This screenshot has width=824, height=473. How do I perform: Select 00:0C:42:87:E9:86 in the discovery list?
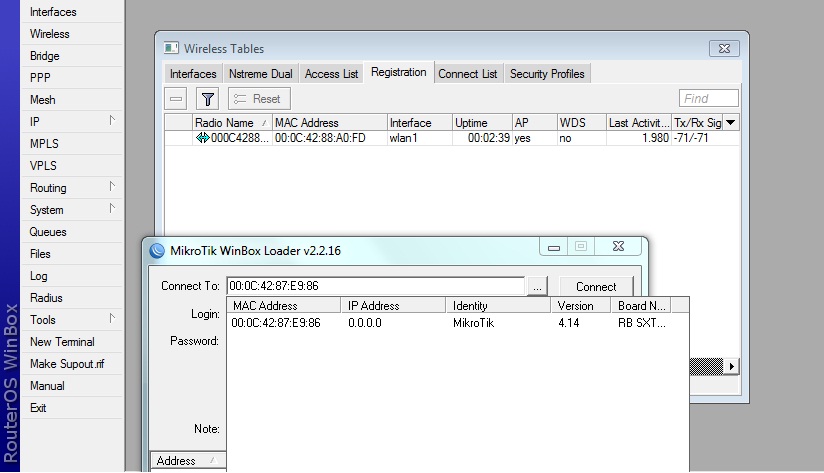tap(276, 323)
